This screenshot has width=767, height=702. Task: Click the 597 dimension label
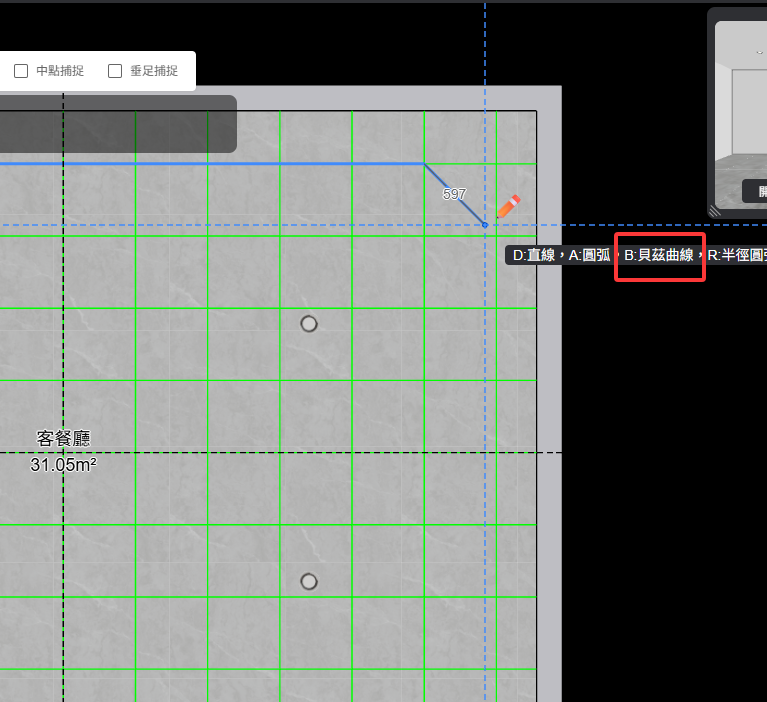pyautogui.click(x=454, y=194)
